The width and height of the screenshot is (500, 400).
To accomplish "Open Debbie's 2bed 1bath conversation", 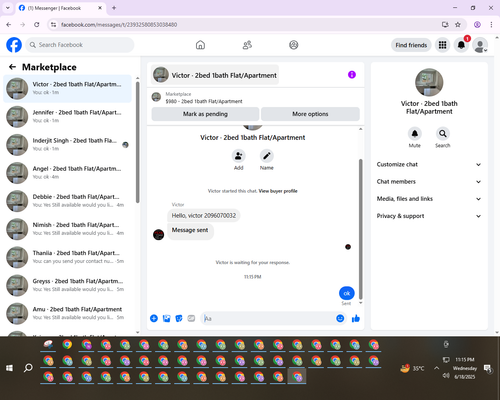I will coord(67,201).
